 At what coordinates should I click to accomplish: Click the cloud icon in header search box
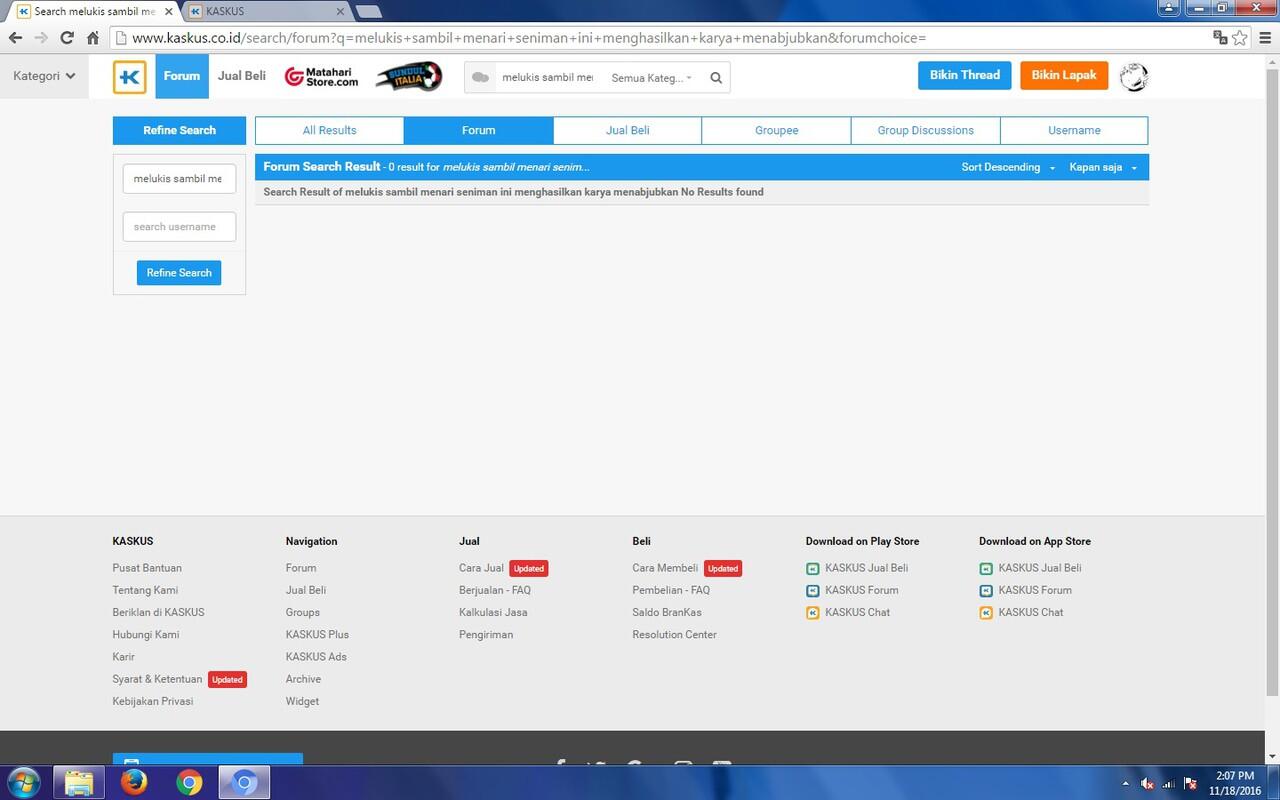[481, 77]
